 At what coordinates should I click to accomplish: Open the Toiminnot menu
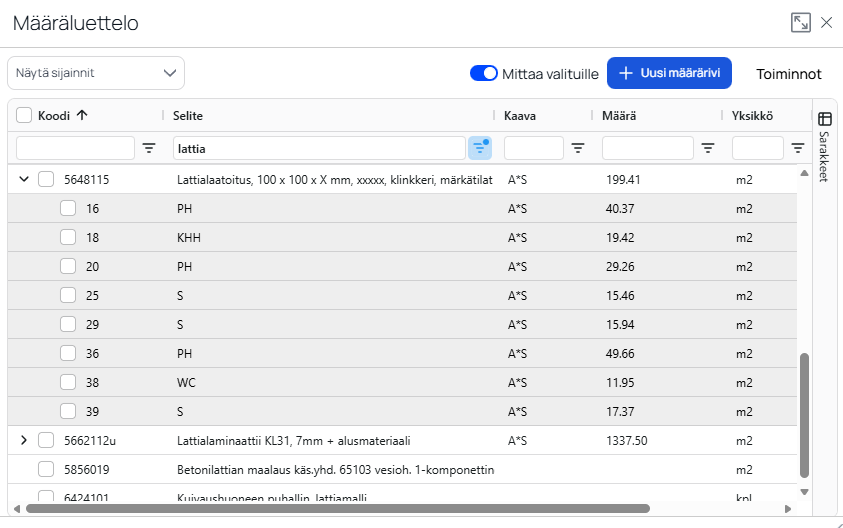click(x=788, y=73)
